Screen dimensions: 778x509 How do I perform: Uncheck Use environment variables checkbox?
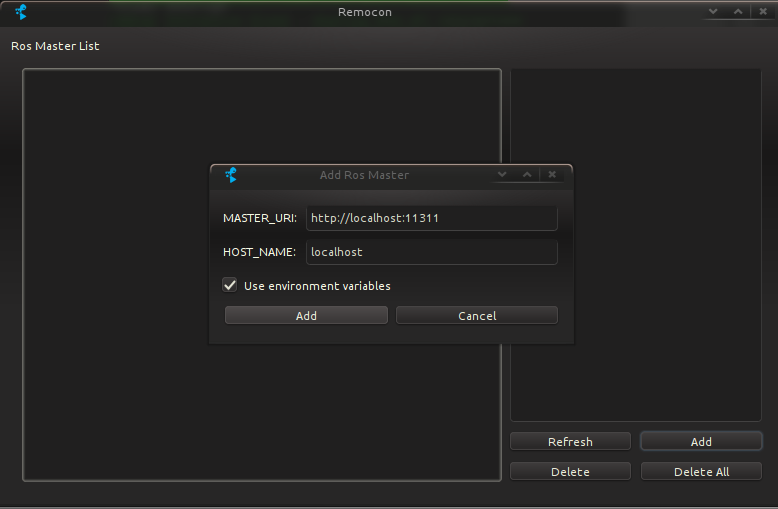coord(230,286)
